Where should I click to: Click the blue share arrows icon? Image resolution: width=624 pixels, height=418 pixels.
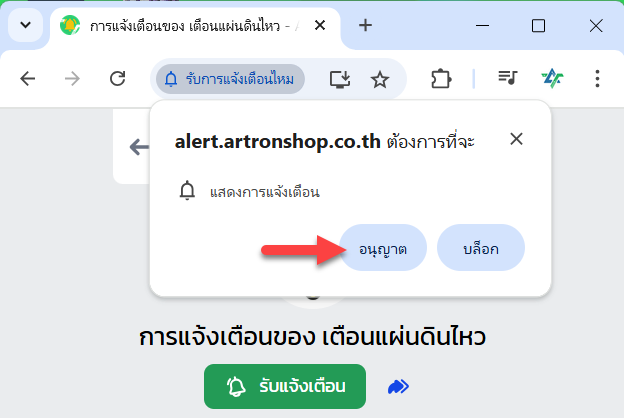pos(398,386)
